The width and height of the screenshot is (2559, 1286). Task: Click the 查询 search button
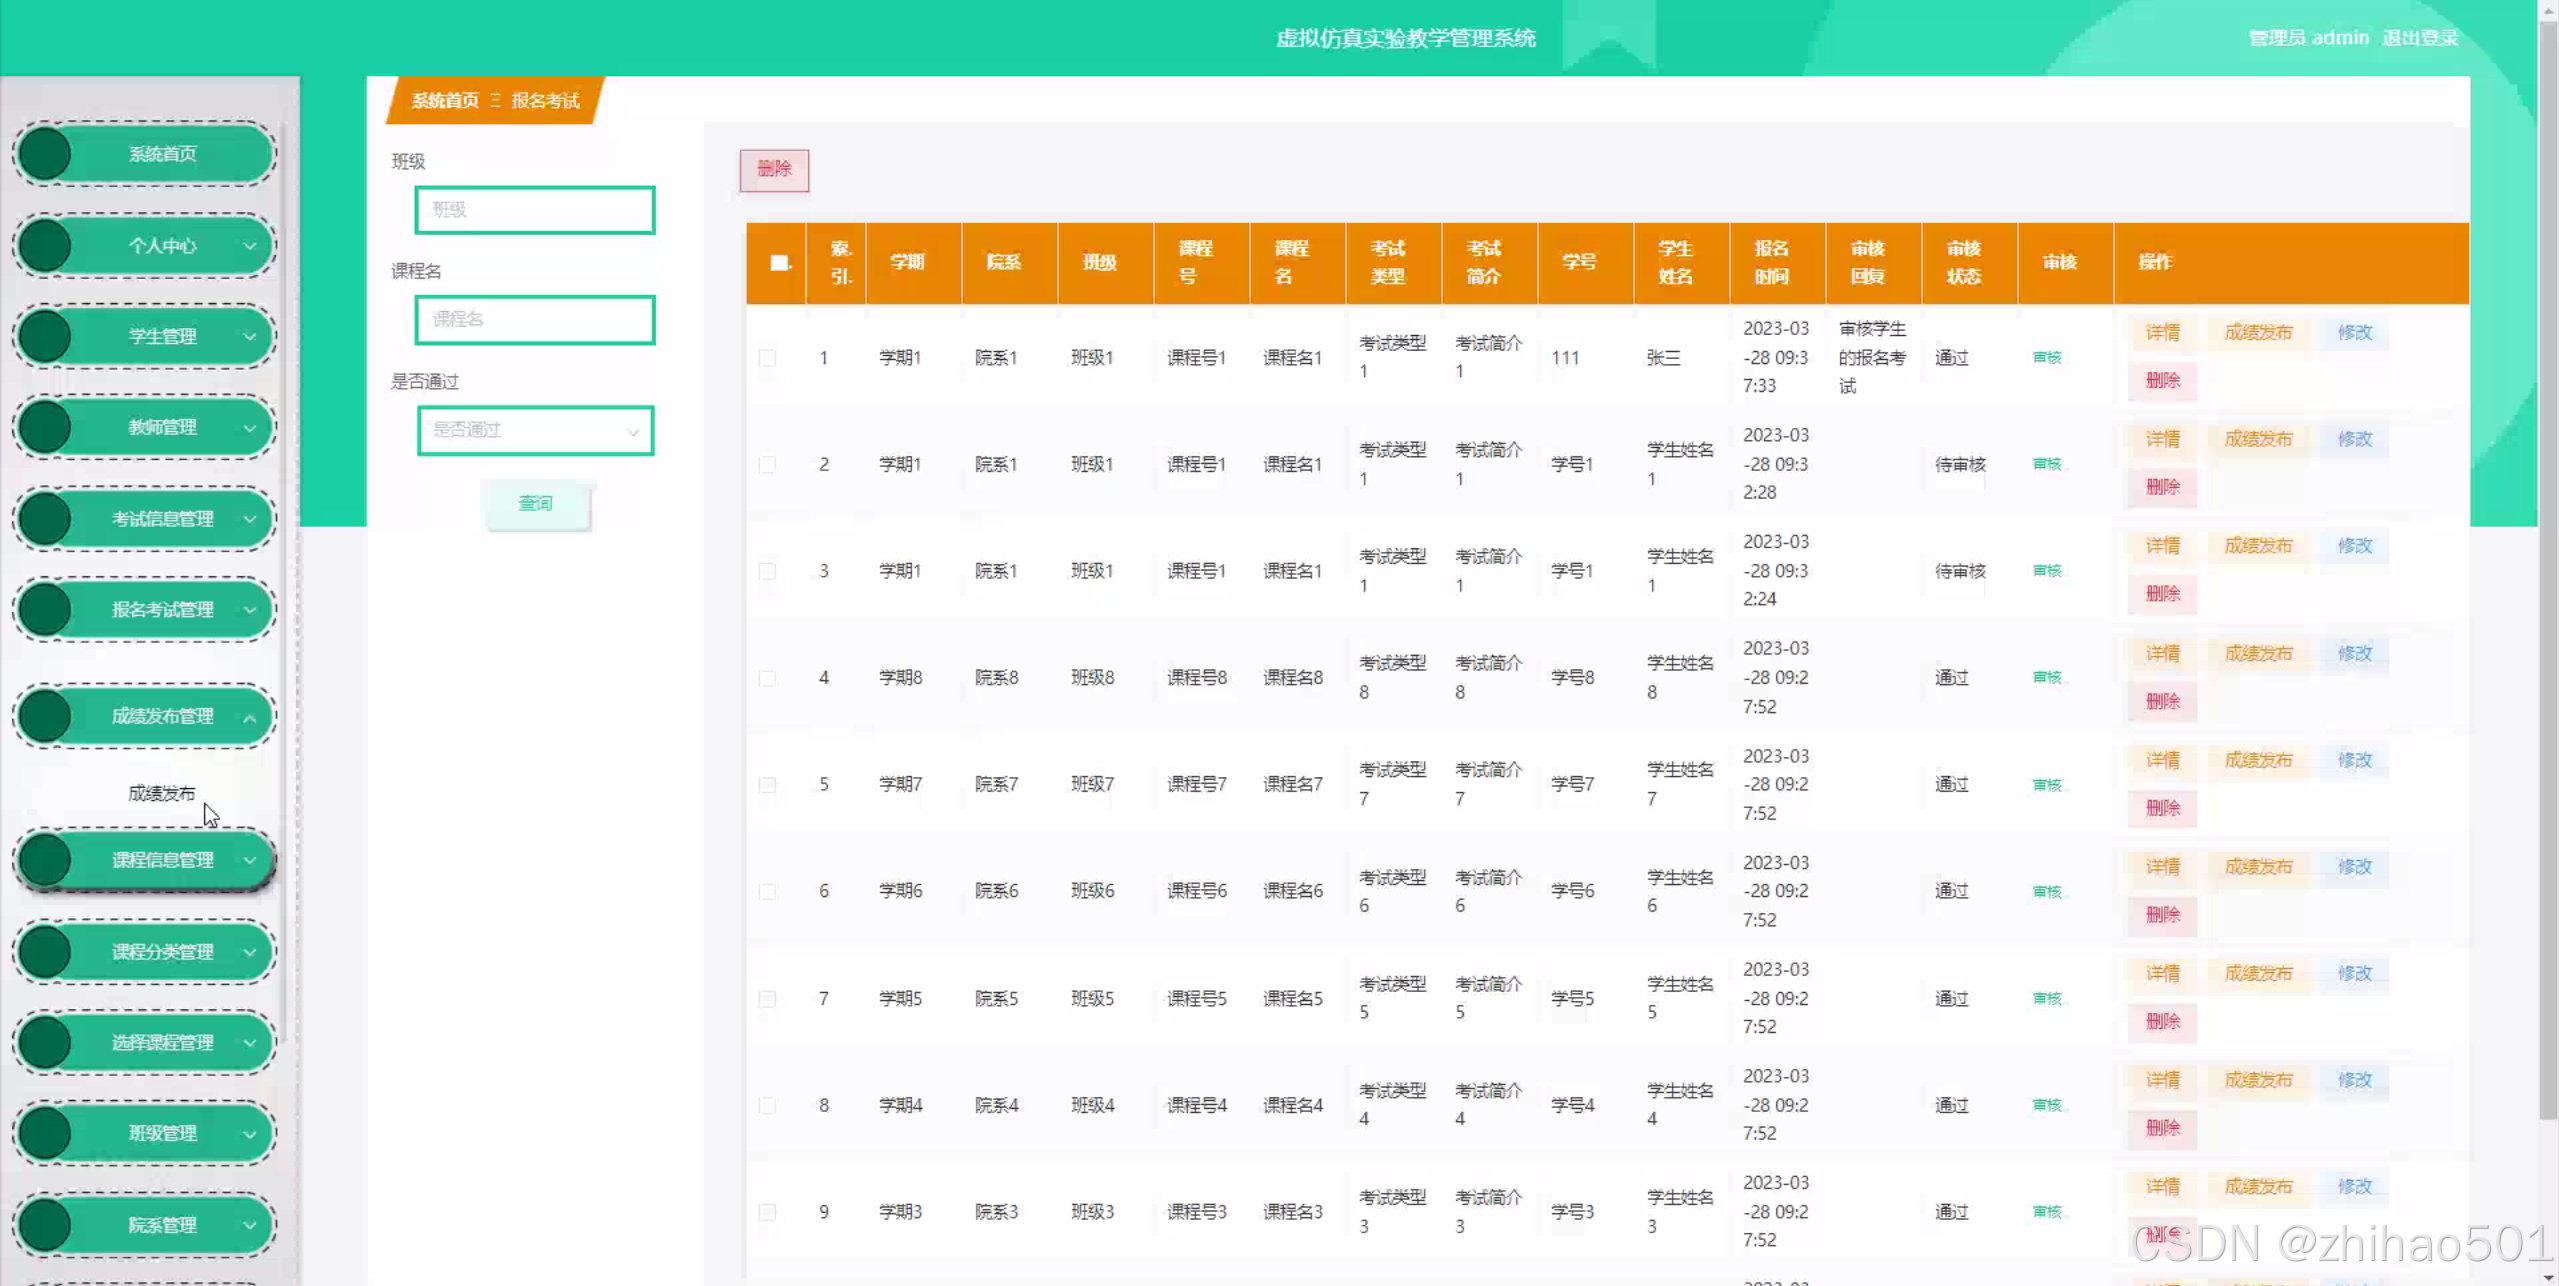point(535,503)
